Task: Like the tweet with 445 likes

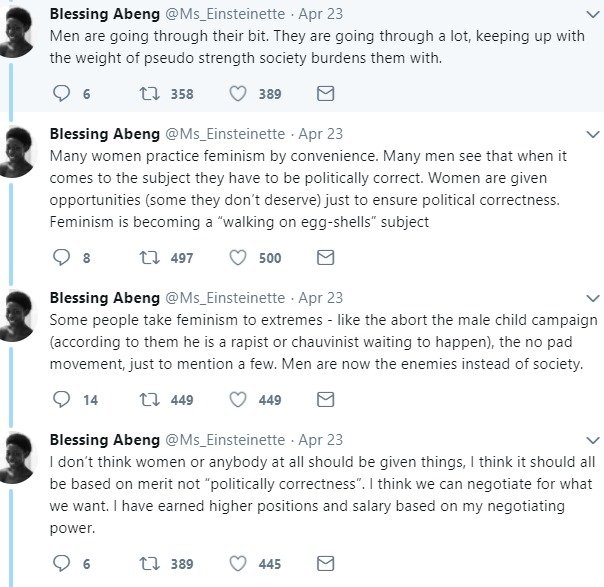Action: click(x=238, y=564)
